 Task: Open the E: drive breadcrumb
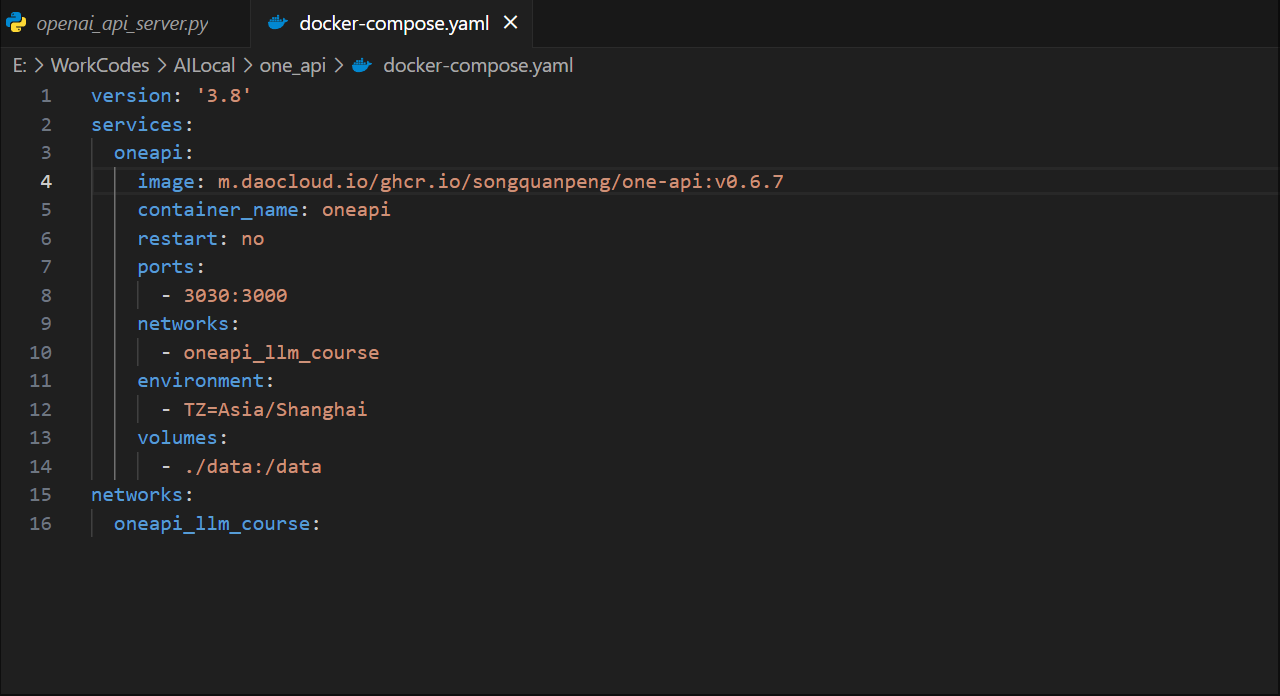click(19, 66)
